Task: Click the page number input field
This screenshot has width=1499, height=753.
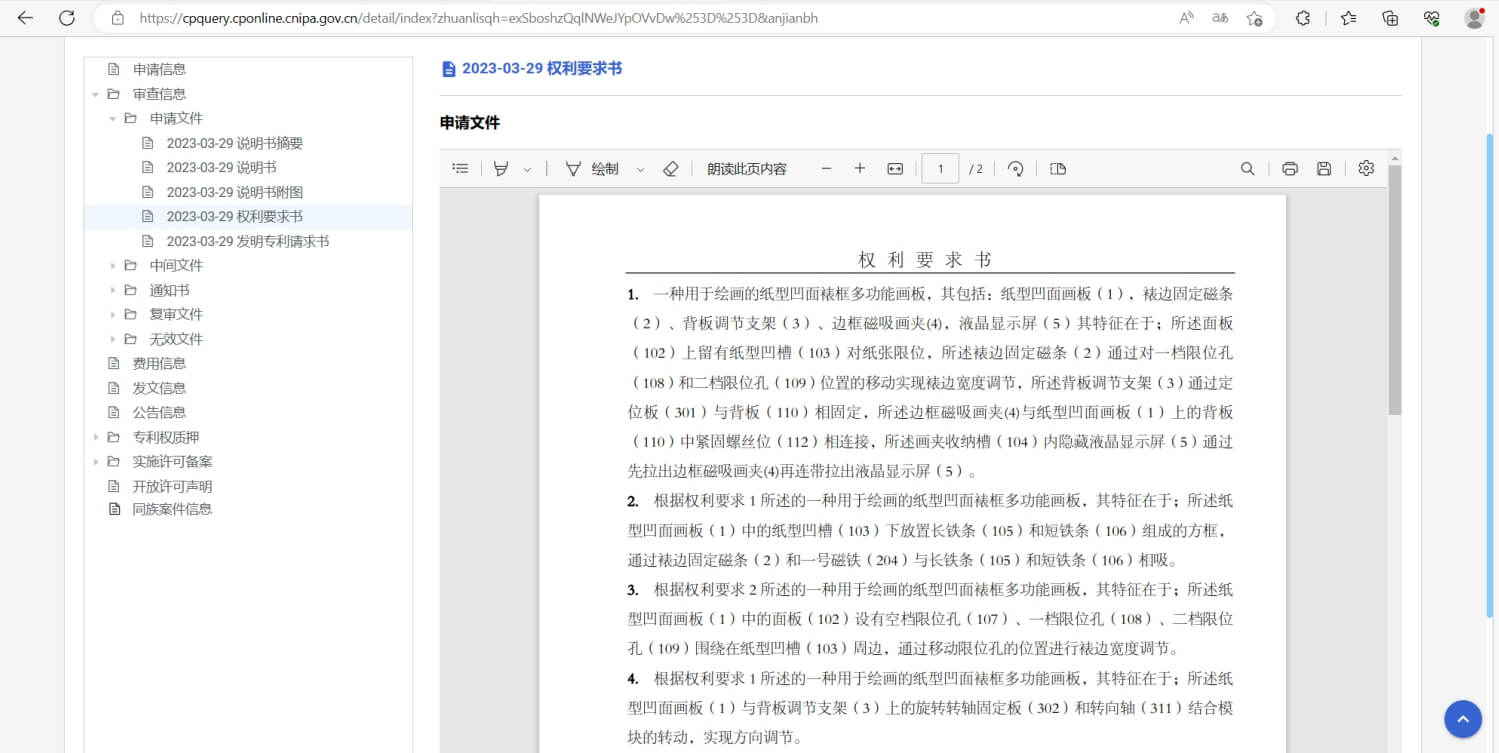Action: click(940, 169)
